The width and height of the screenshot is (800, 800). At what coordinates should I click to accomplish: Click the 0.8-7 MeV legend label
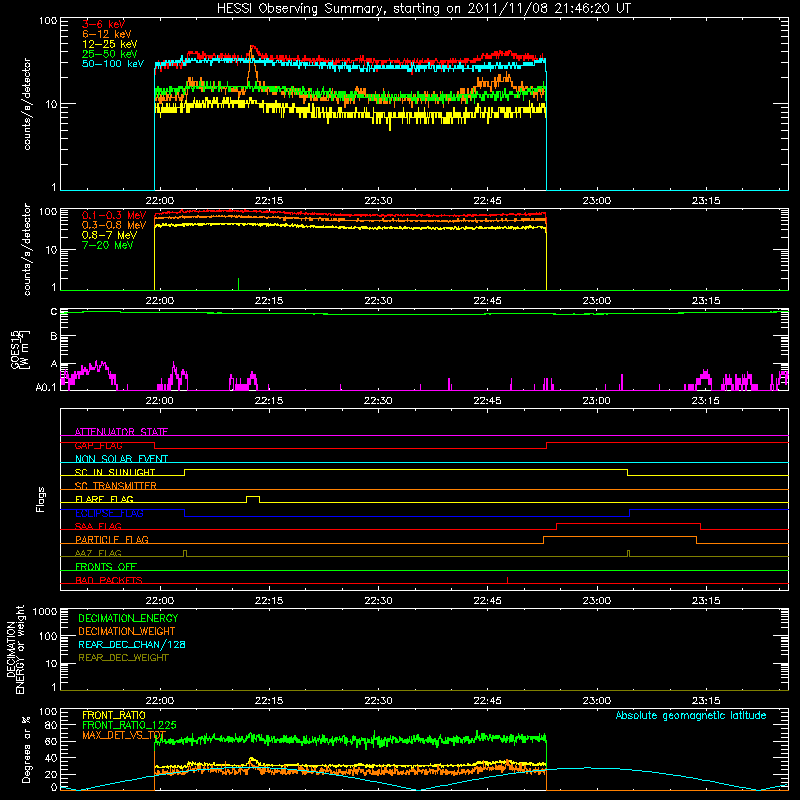(109, 235)
